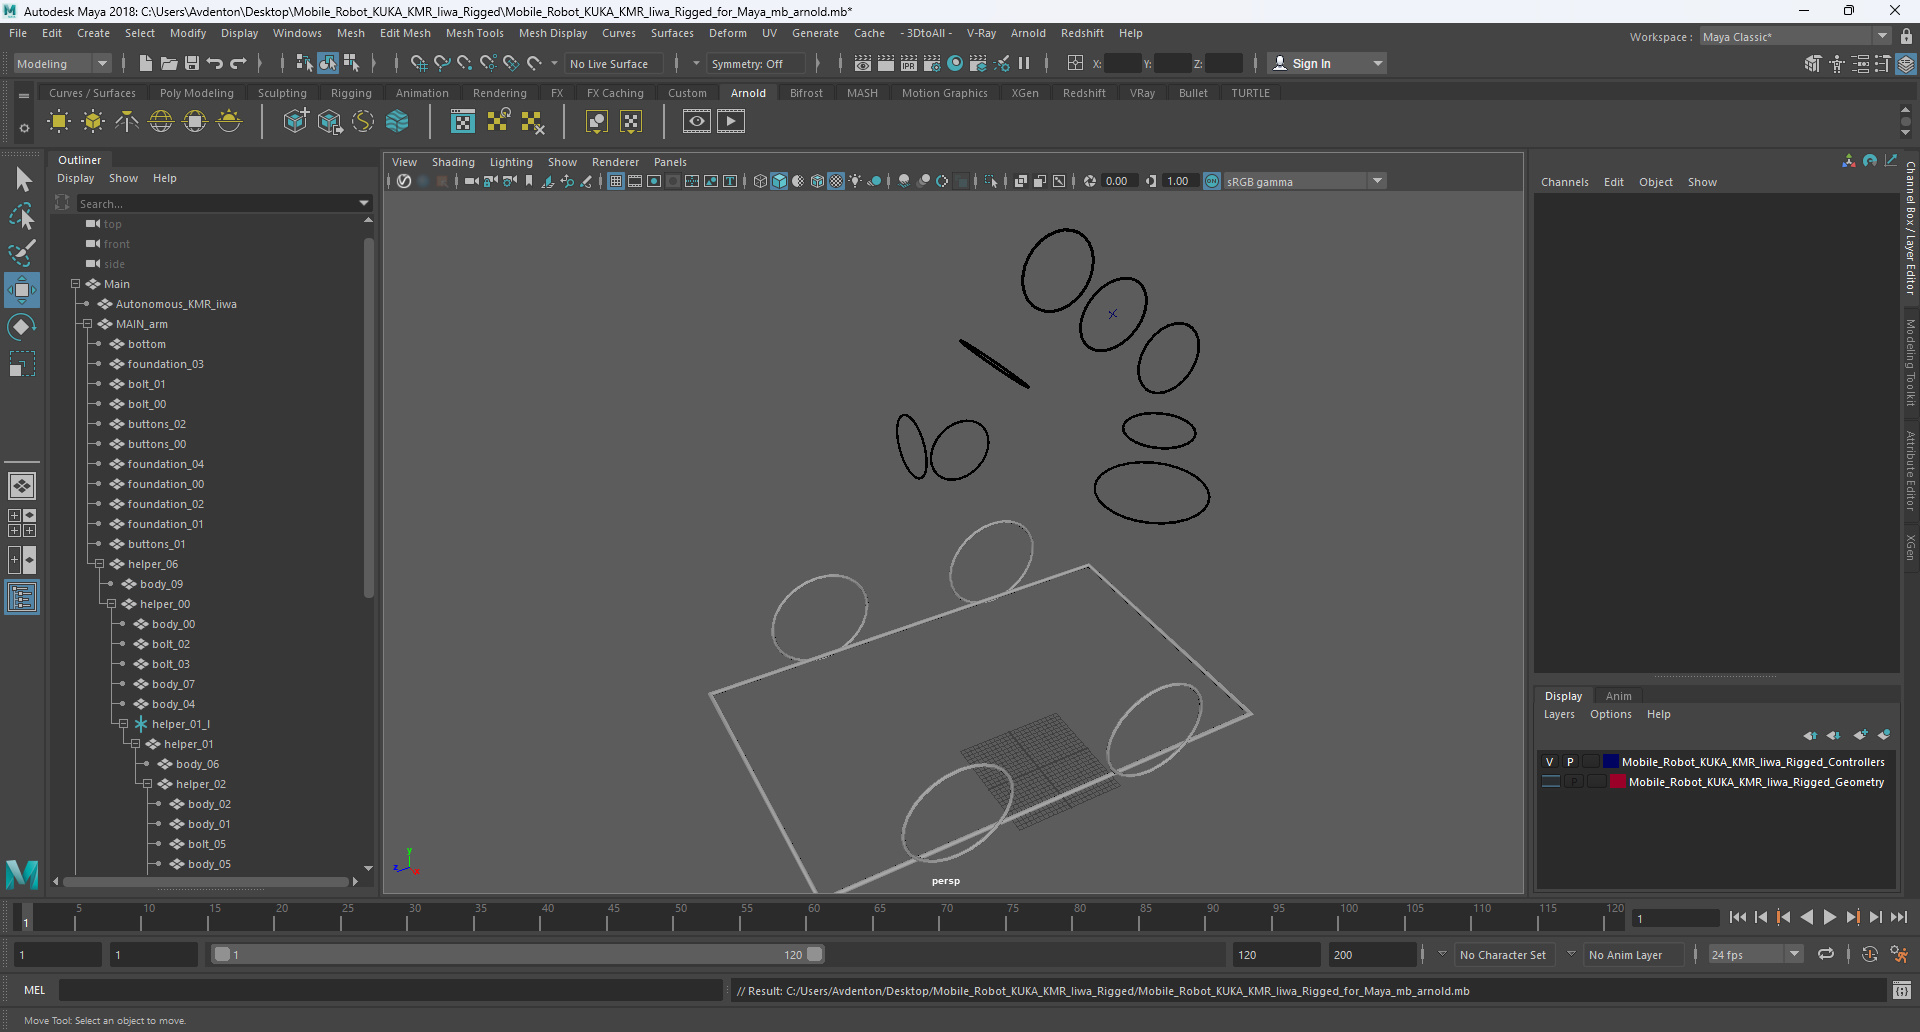
Task: Toggle visibility V of Controllers layer
Action: point(1550,762)
